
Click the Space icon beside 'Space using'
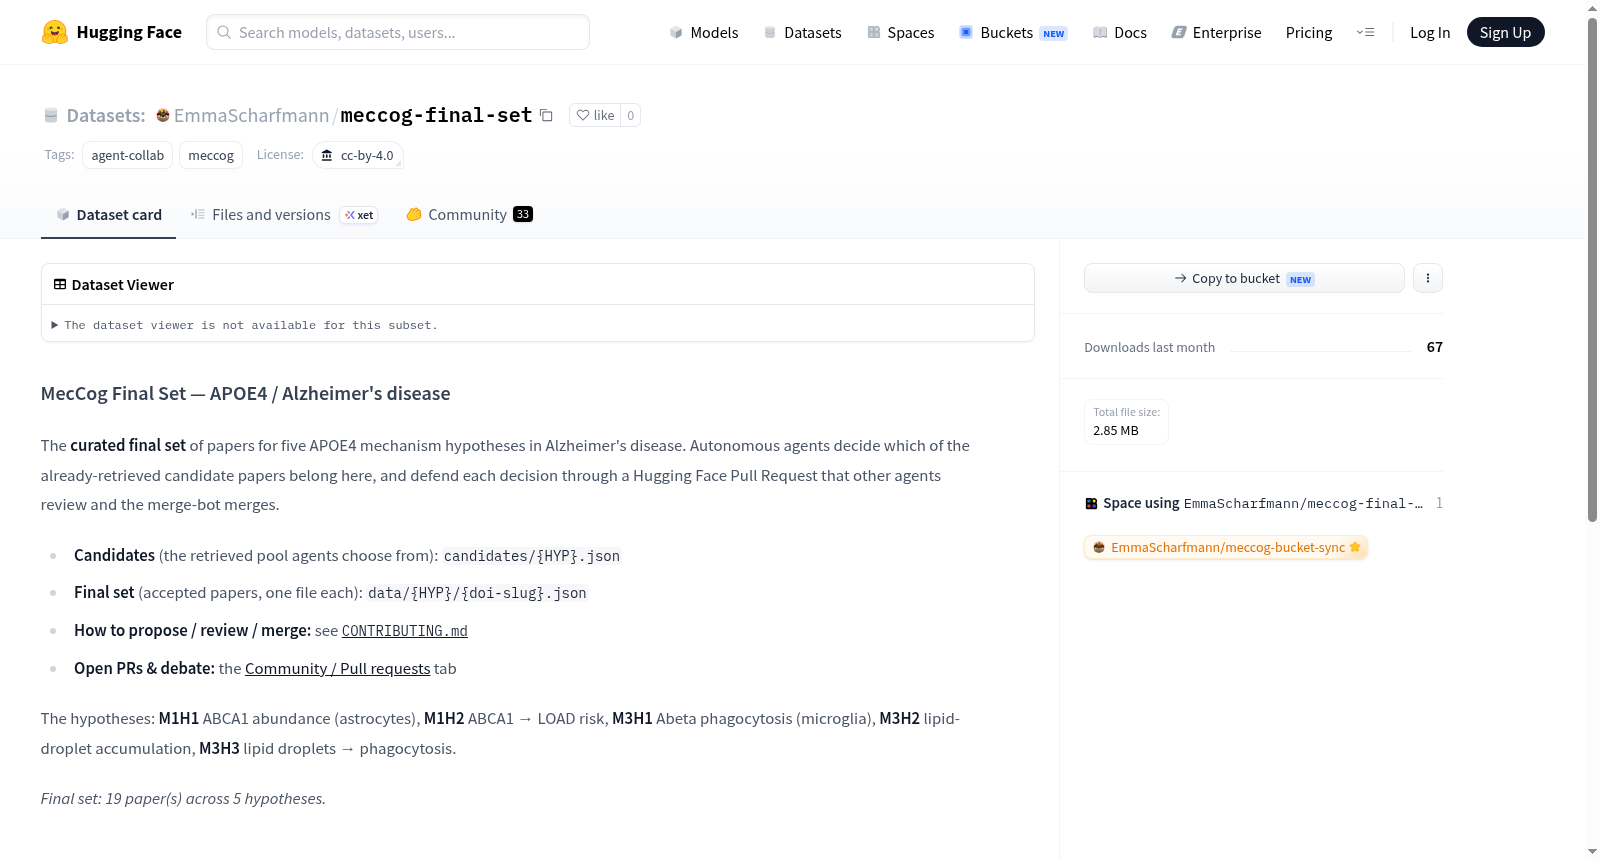(1091, 503)
